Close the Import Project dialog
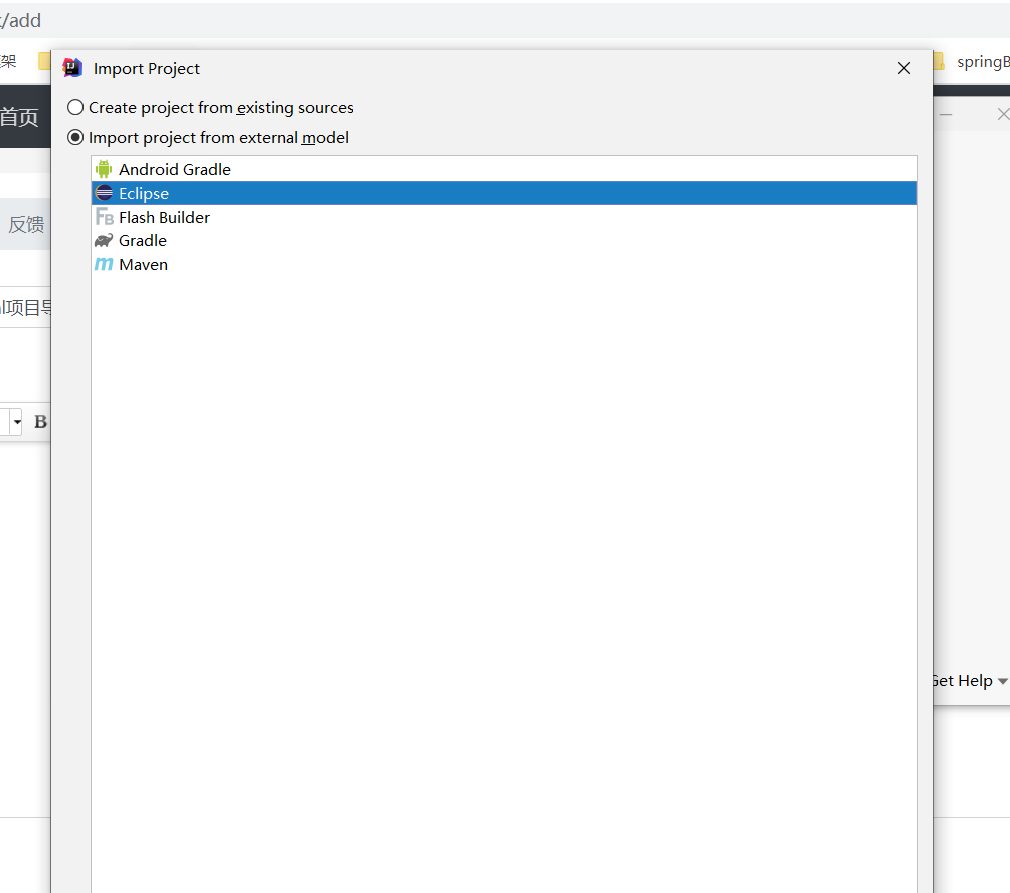The height and width of the screenshot is (893, 1010). (904, 68)
